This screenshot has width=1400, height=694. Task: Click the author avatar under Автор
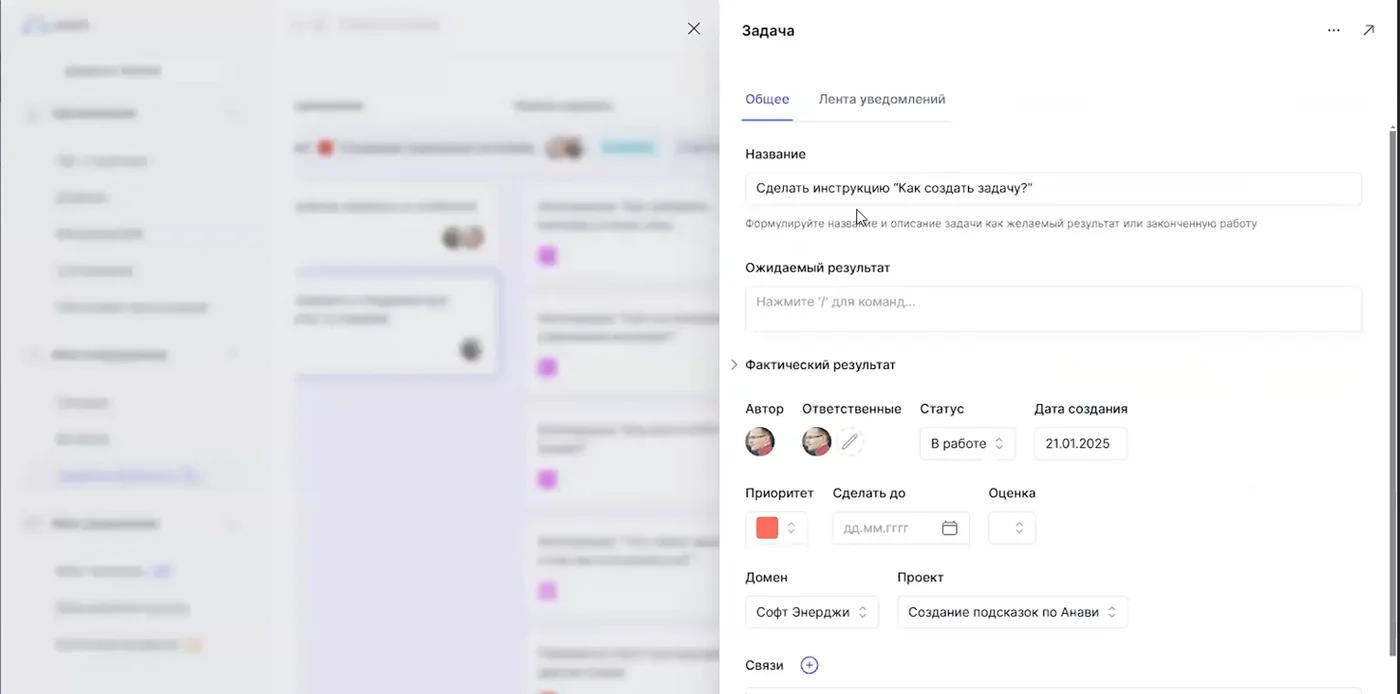pos(760,442)
